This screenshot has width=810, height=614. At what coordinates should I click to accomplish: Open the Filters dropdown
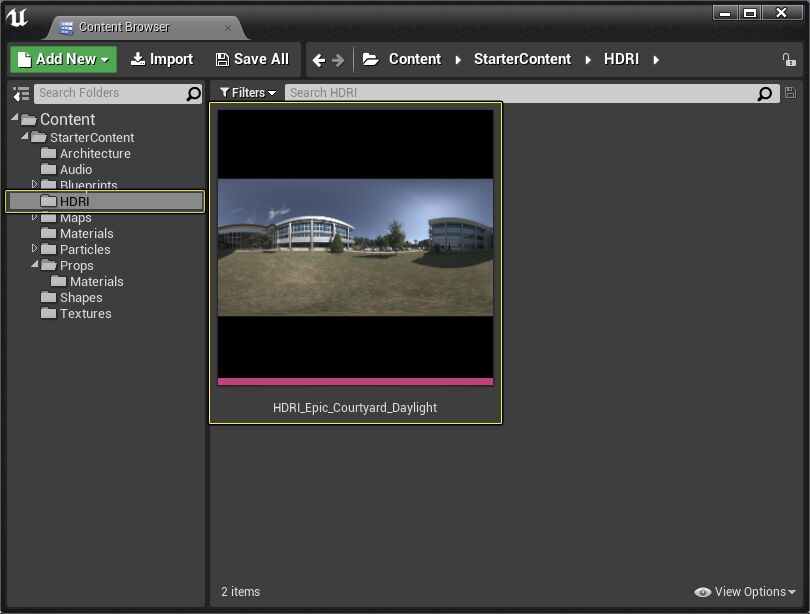pyautogui.click(x=247, y=92)
